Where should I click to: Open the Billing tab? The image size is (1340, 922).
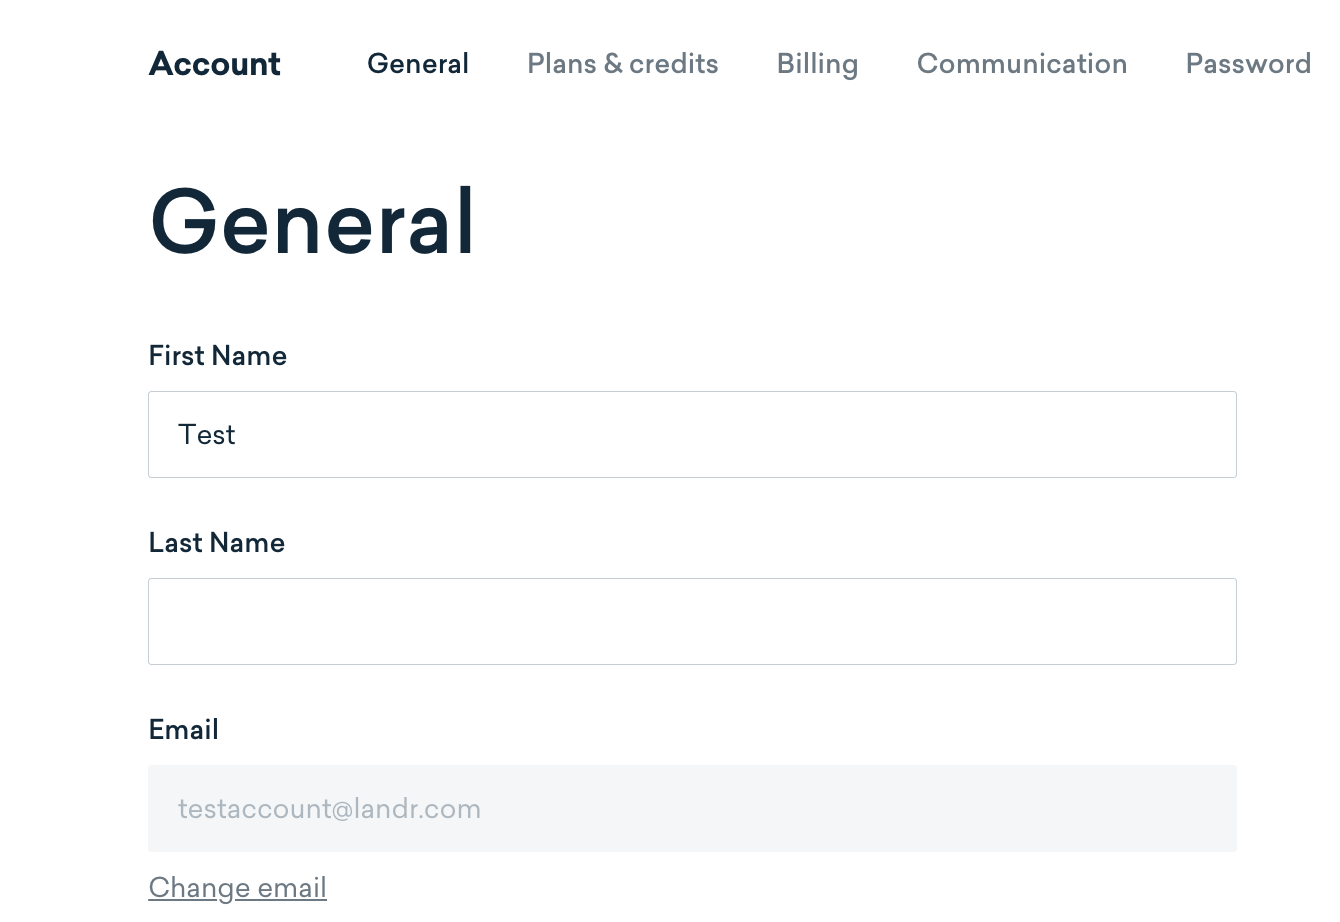point(817,64)
